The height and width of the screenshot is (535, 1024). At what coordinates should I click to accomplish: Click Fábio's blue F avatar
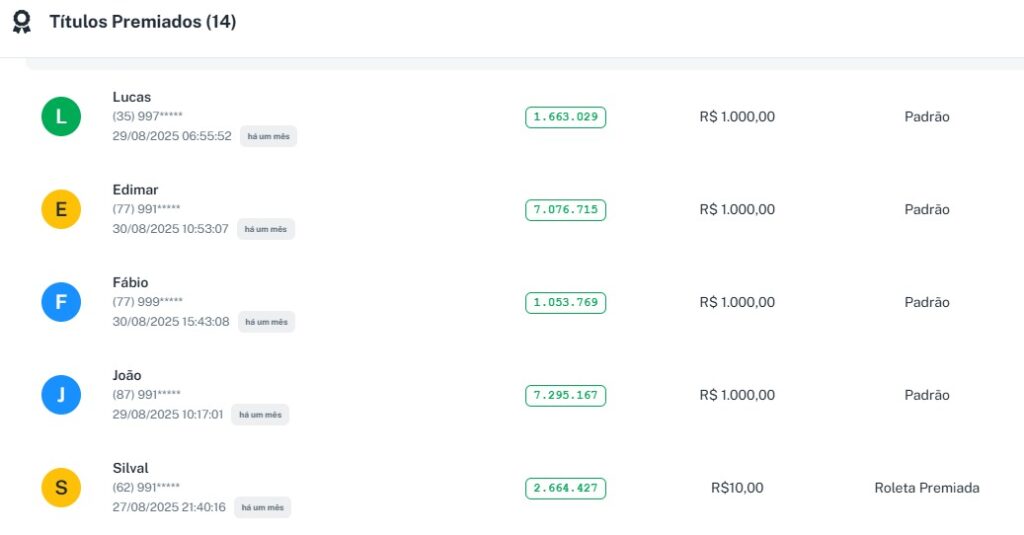coord(61,302)
